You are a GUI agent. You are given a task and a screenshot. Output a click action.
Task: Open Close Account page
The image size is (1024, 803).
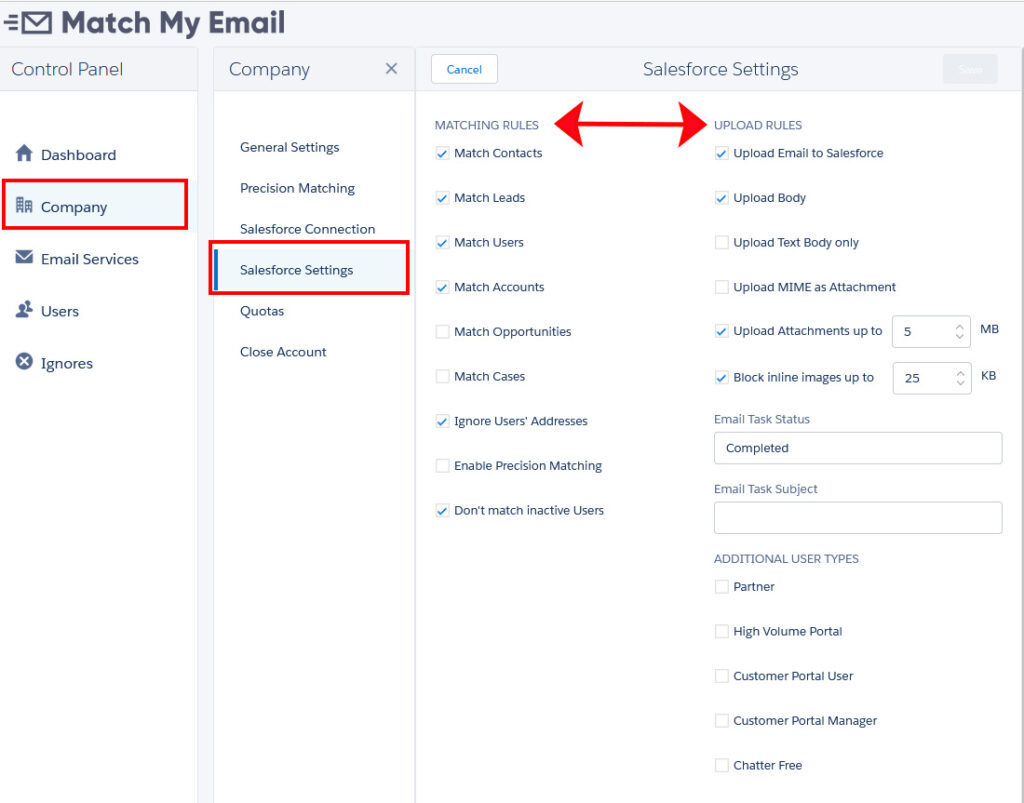point(283,352)
